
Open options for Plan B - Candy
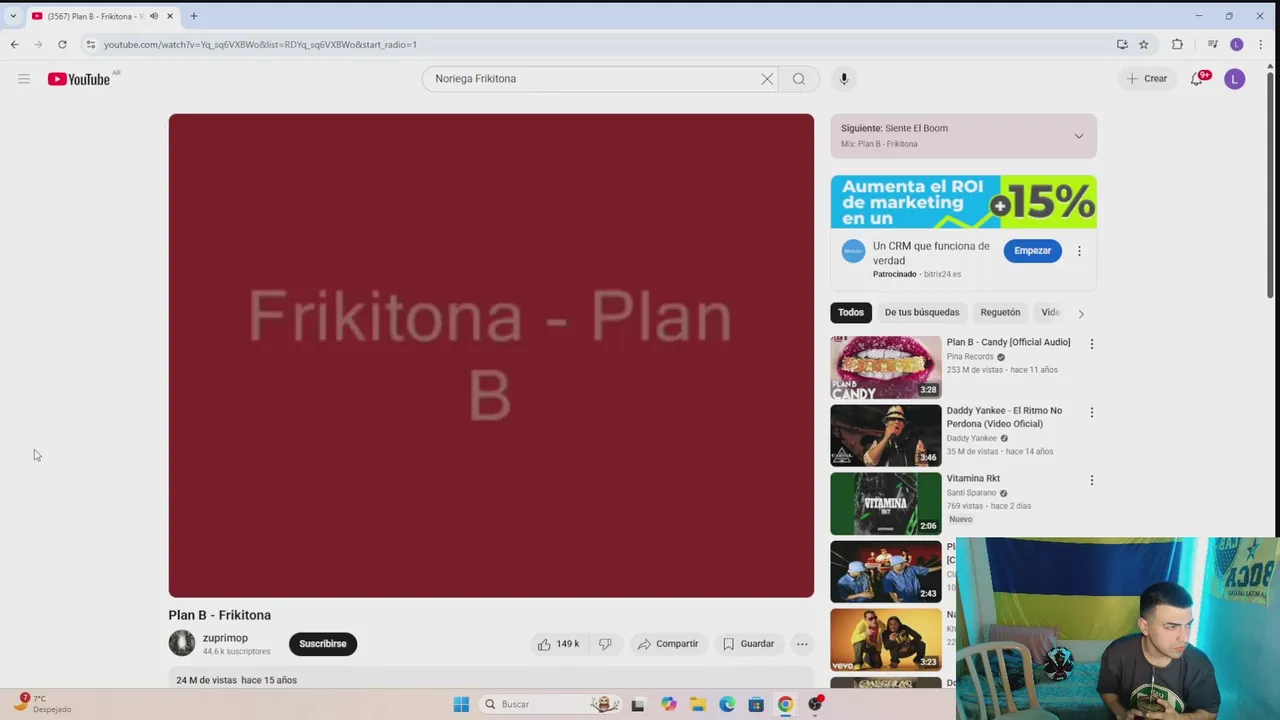1092,344
